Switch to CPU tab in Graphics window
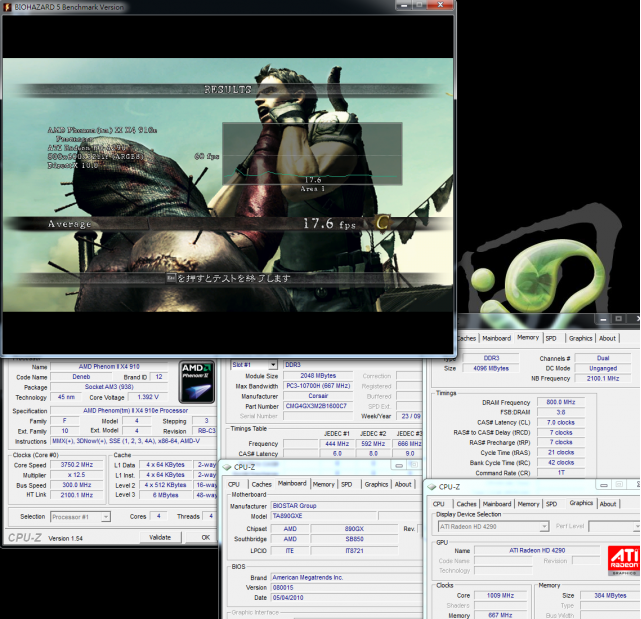641x619 pixels. tap(439, 504)
